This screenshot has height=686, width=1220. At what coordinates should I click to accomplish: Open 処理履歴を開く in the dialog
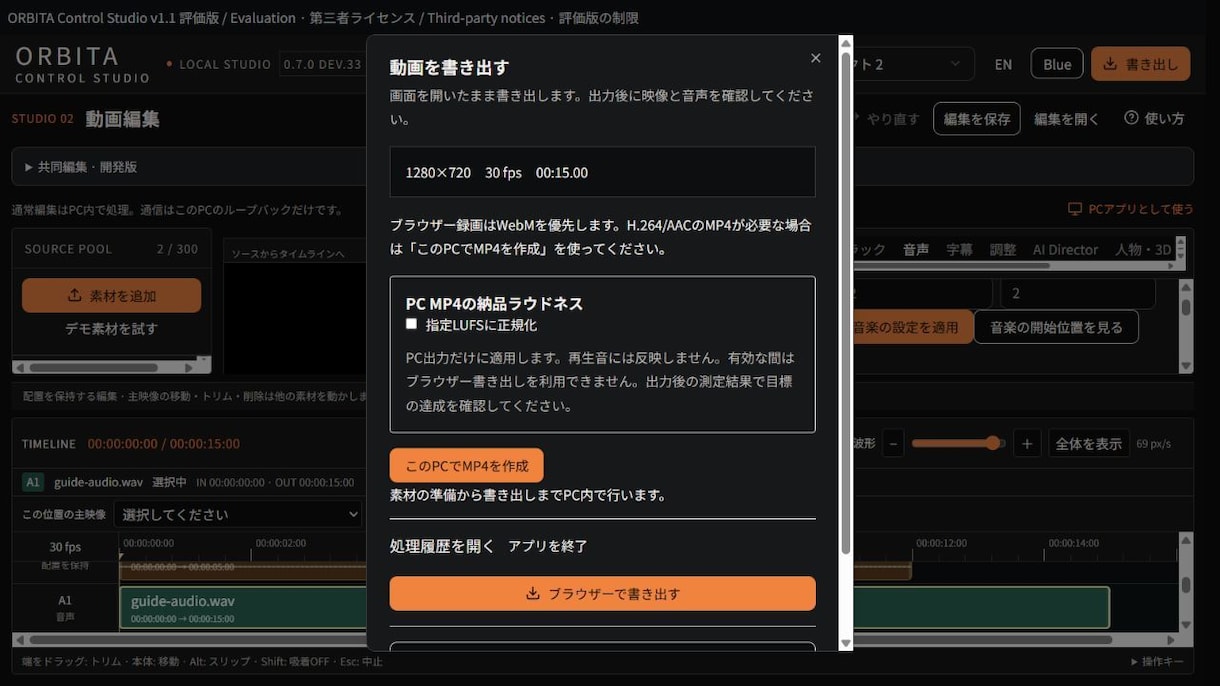[442, 546]
